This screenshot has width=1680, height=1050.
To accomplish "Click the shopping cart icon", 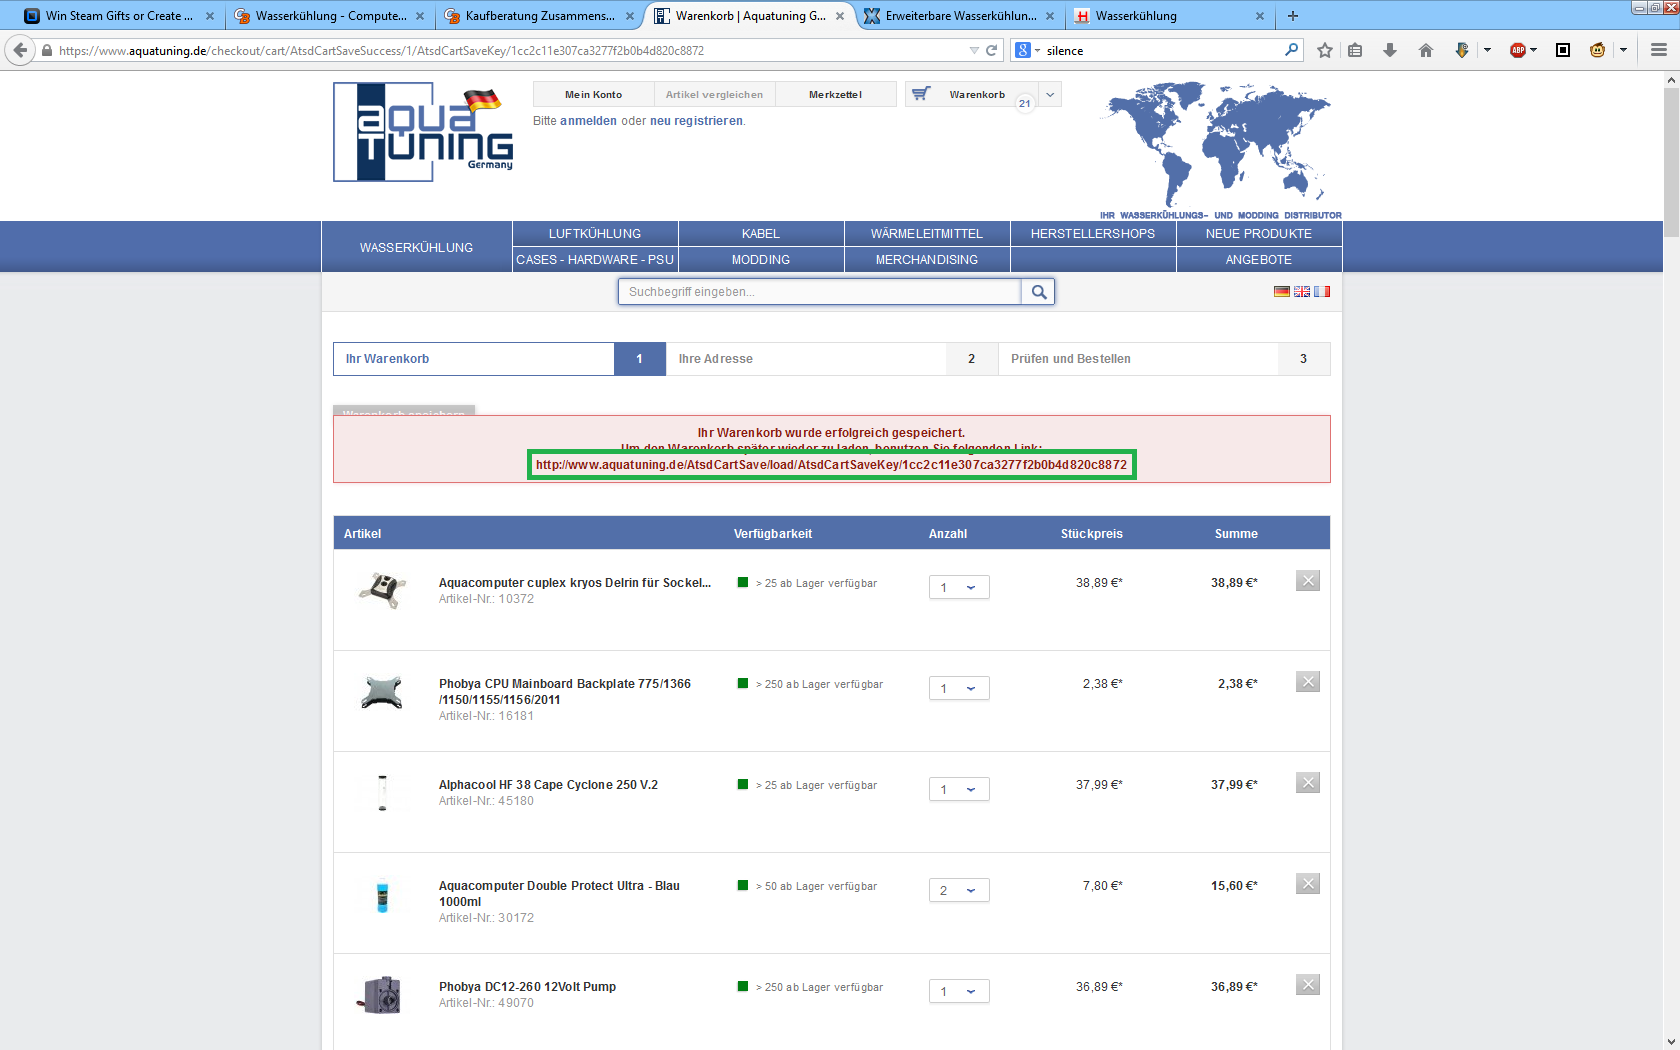I will [x=921, y=94].
